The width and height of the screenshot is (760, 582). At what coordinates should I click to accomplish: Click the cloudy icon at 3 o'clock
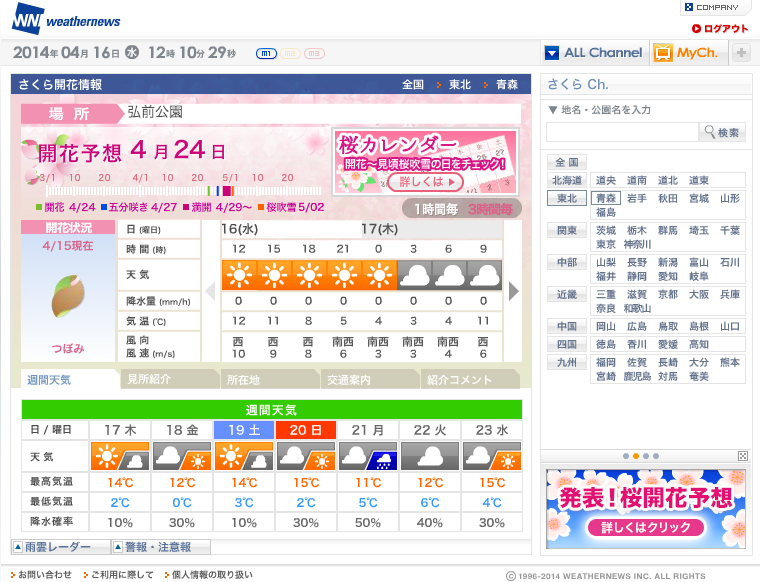point(414,275)
